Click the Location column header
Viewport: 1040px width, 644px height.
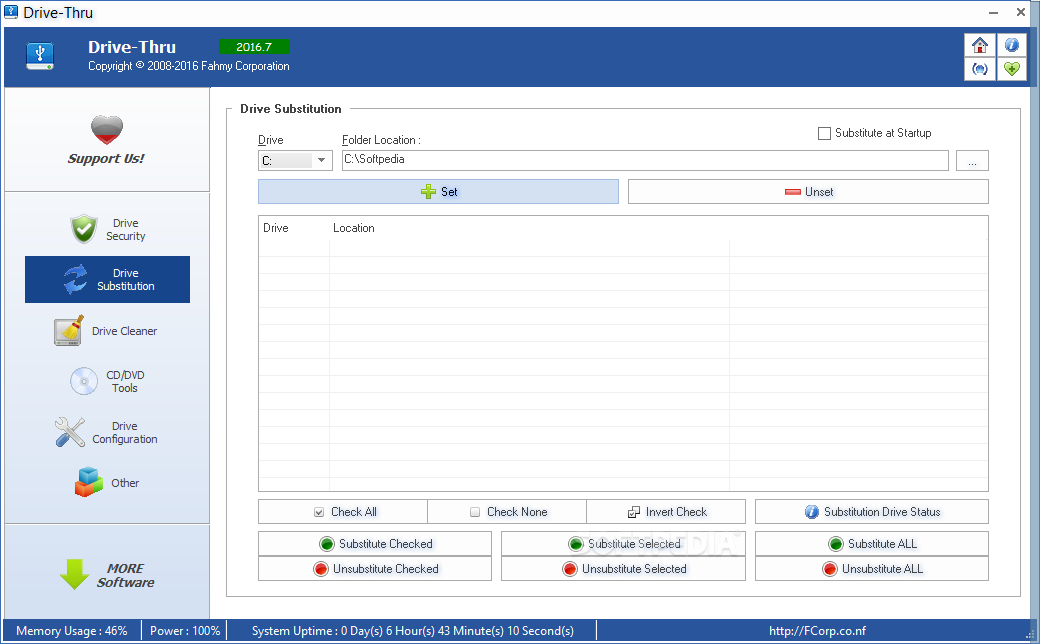[354, 228]
